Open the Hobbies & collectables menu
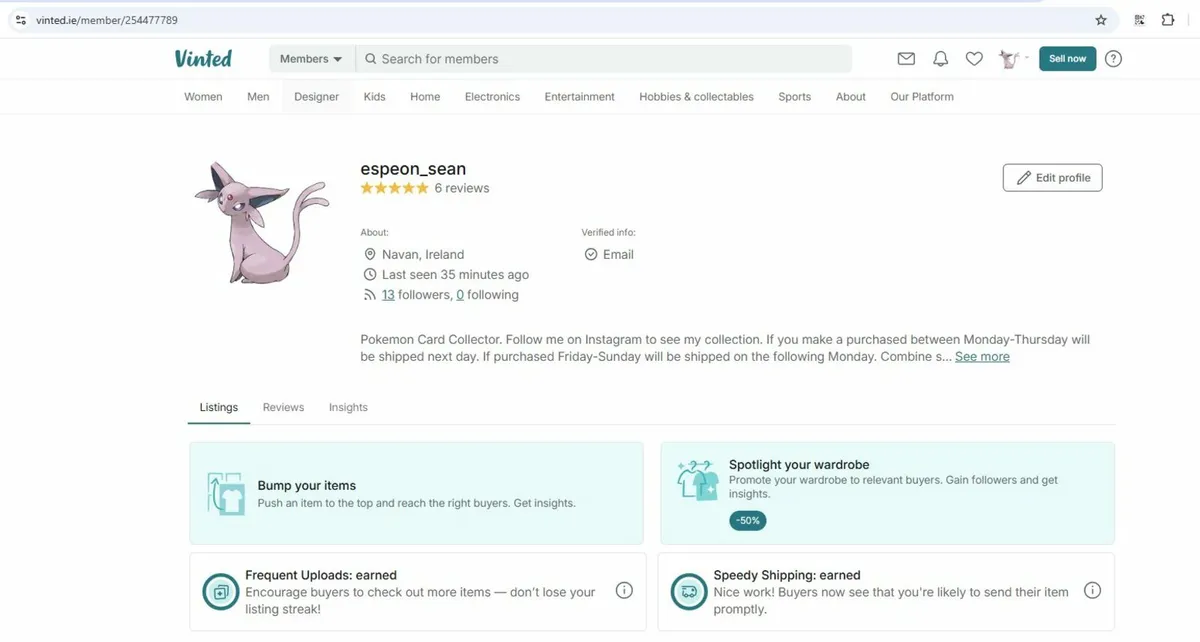Image resolution: width=1200 pixels, height=642 pixels. click(x=696, y=97)
